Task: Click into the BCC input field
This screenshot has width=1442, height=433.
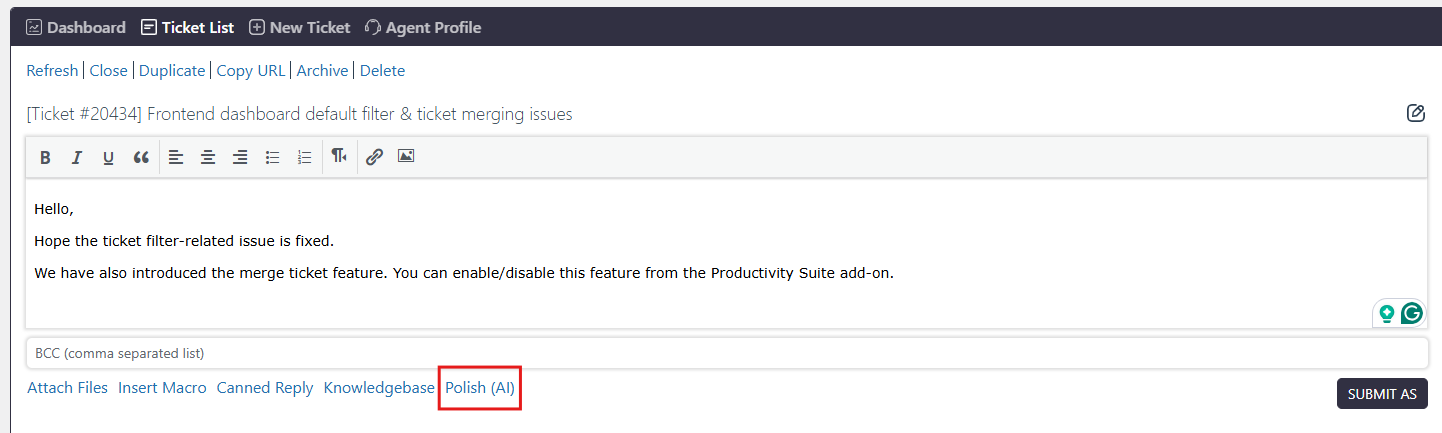Action: tap(726, 353)
